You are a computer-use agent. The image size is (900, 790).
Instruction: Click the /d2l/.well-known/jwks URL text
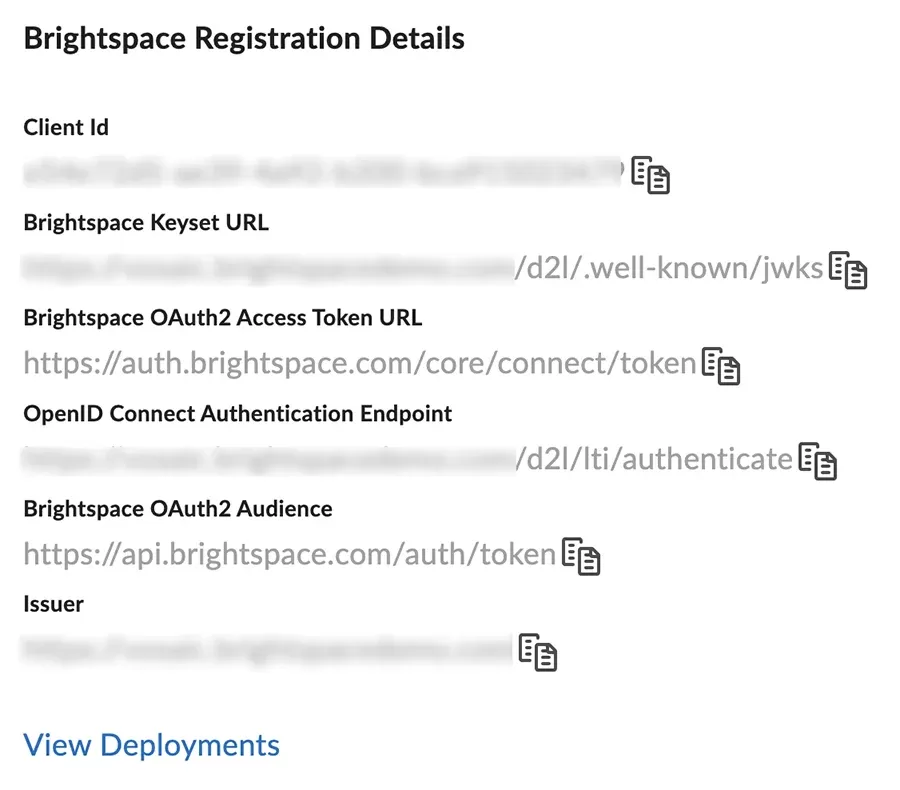point(669,268)
